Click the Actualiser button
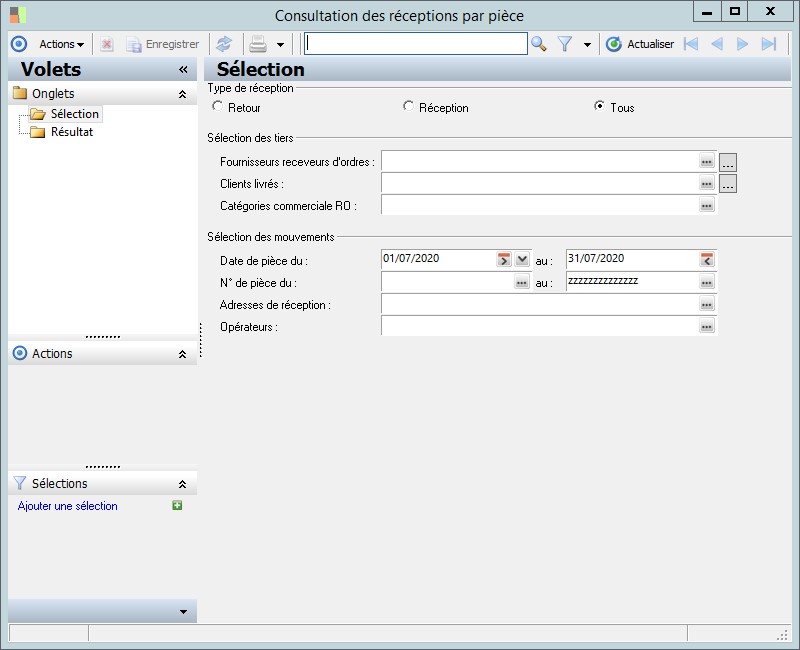Viewport: 800px width, 650px height. tap(640, 44)
